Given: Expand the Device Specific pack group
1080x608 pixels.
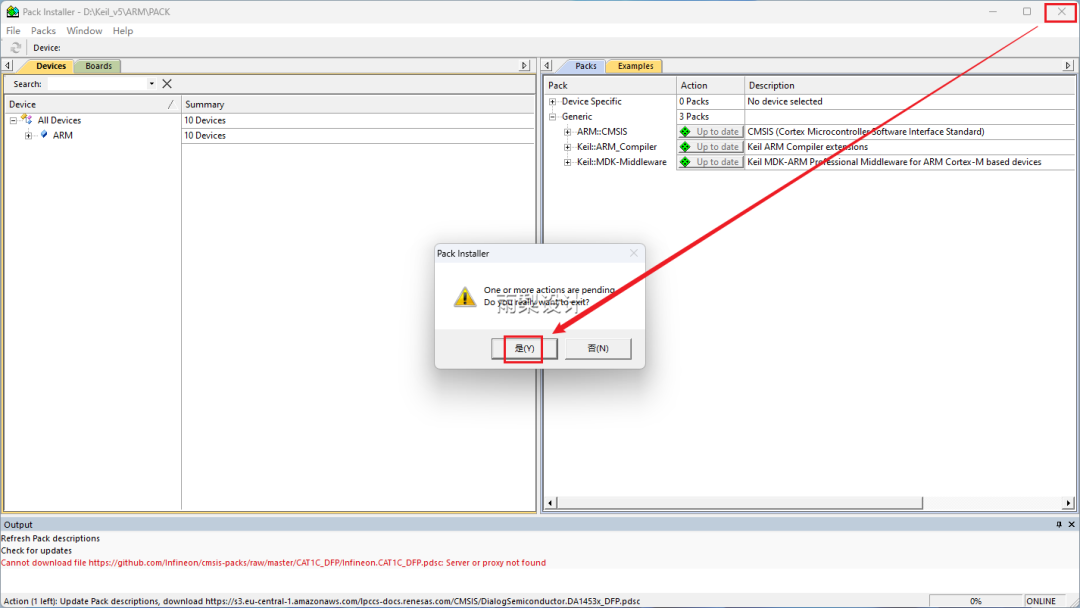Looking at the screenshot, I should pyautogui.click(x=552, y=101).
